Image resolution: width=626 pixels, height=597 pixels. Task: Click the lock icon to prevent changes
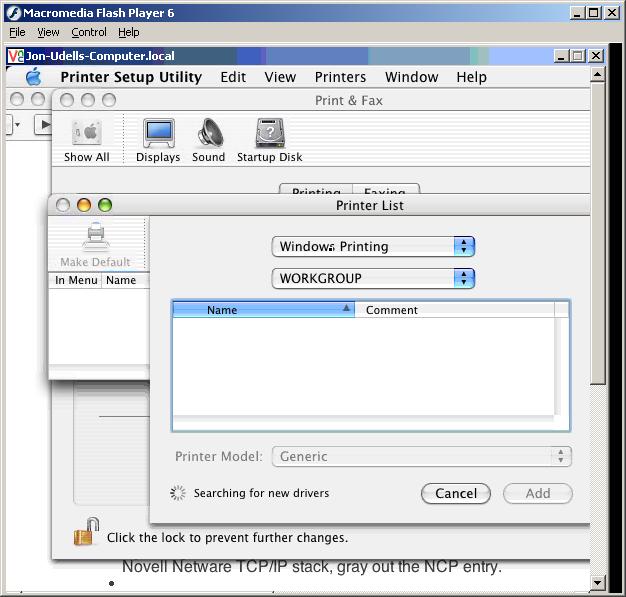click(x=86, y=532)
